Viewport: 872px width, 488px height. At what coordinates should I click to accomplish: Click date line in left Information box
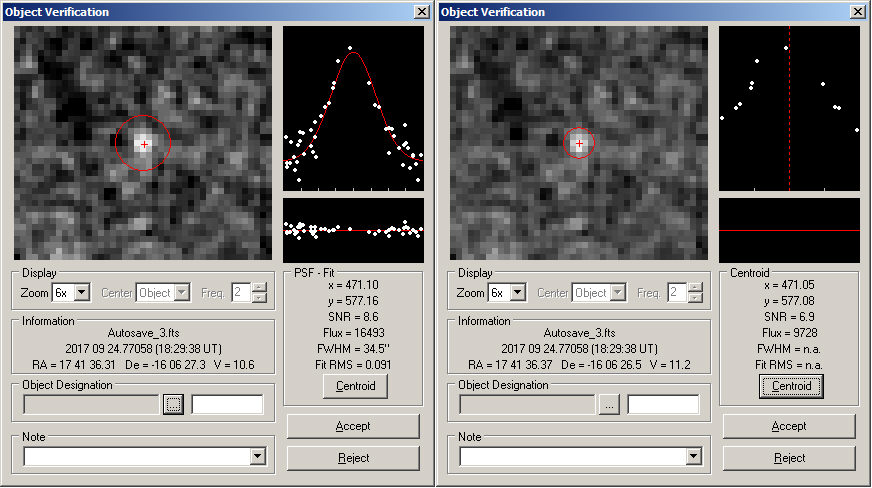point(143,349)
